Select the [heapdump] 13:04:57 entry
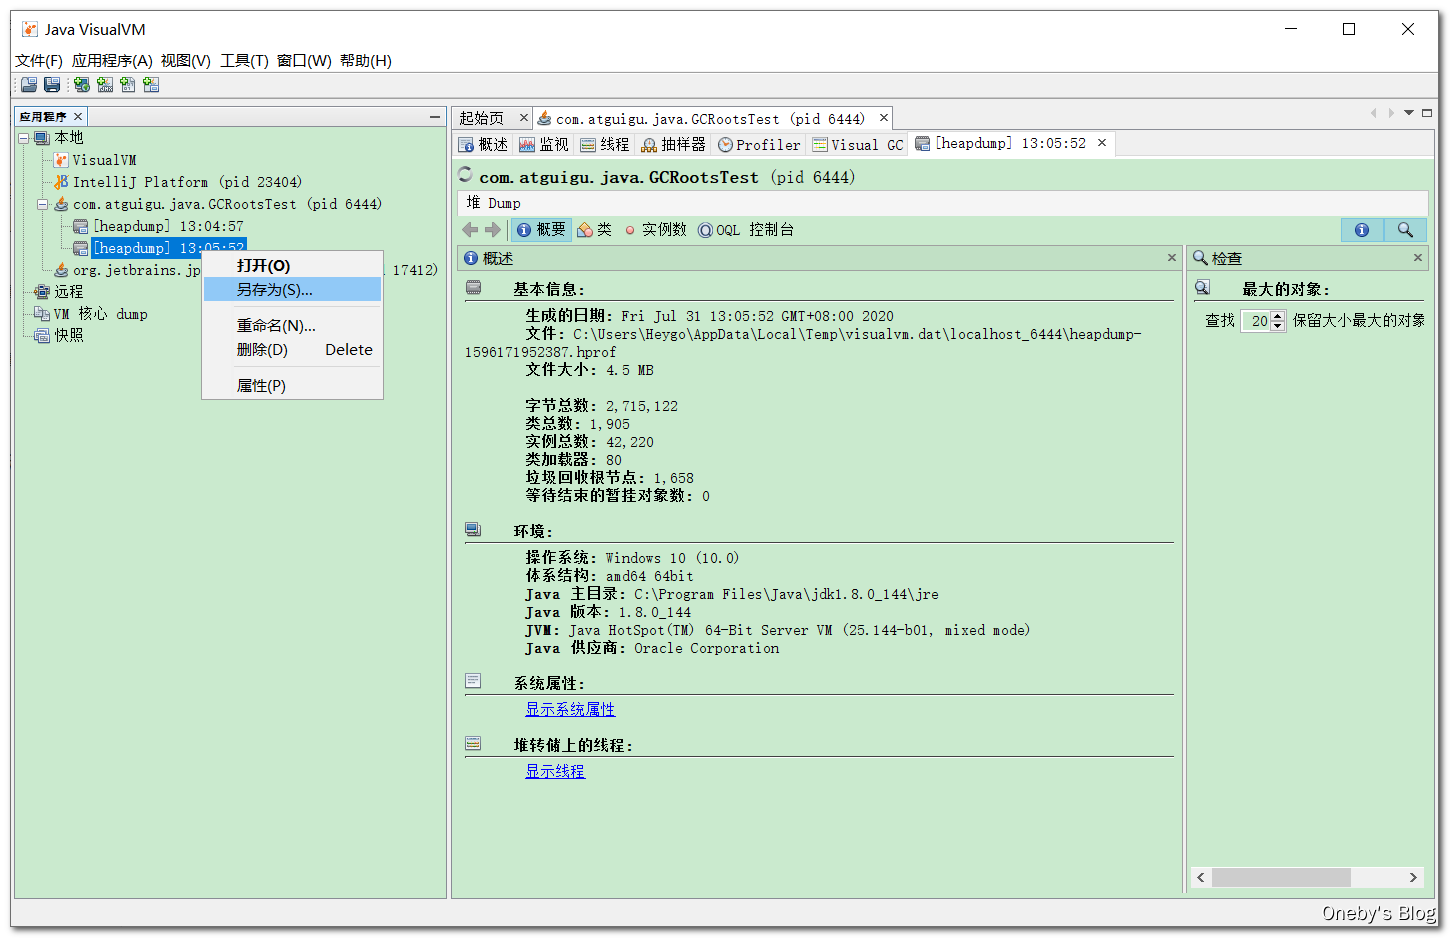1450x938 pixels. tap(159, 226)
